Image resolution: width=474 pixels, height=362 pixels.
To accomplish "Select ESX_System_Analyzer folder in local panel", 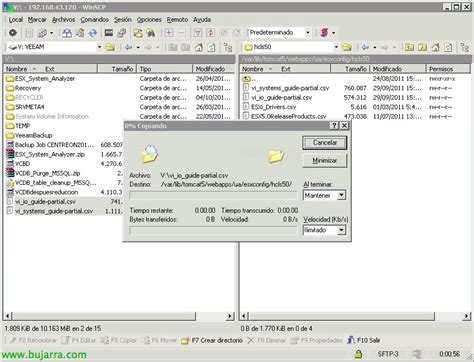I will point(40,79).
